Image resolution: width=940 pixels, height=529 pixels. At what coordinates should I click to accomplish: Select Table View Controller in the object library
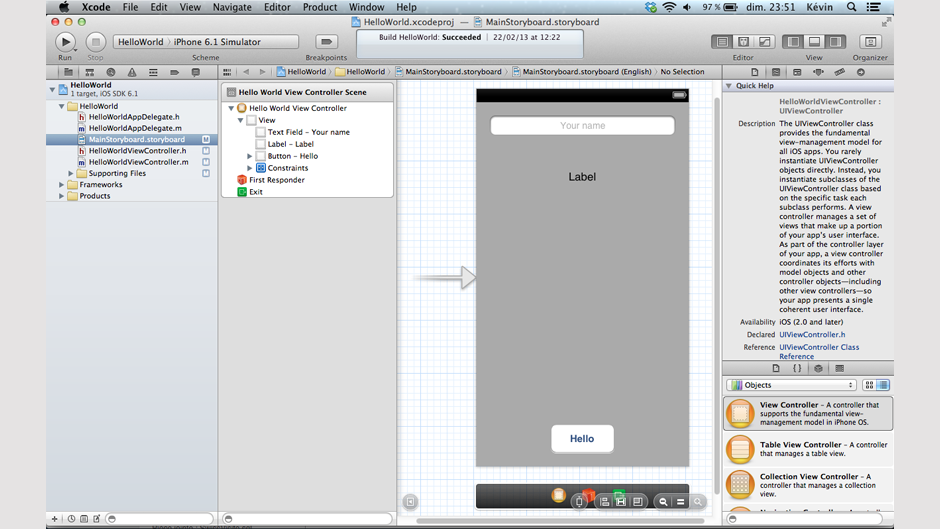click(808, 449)
